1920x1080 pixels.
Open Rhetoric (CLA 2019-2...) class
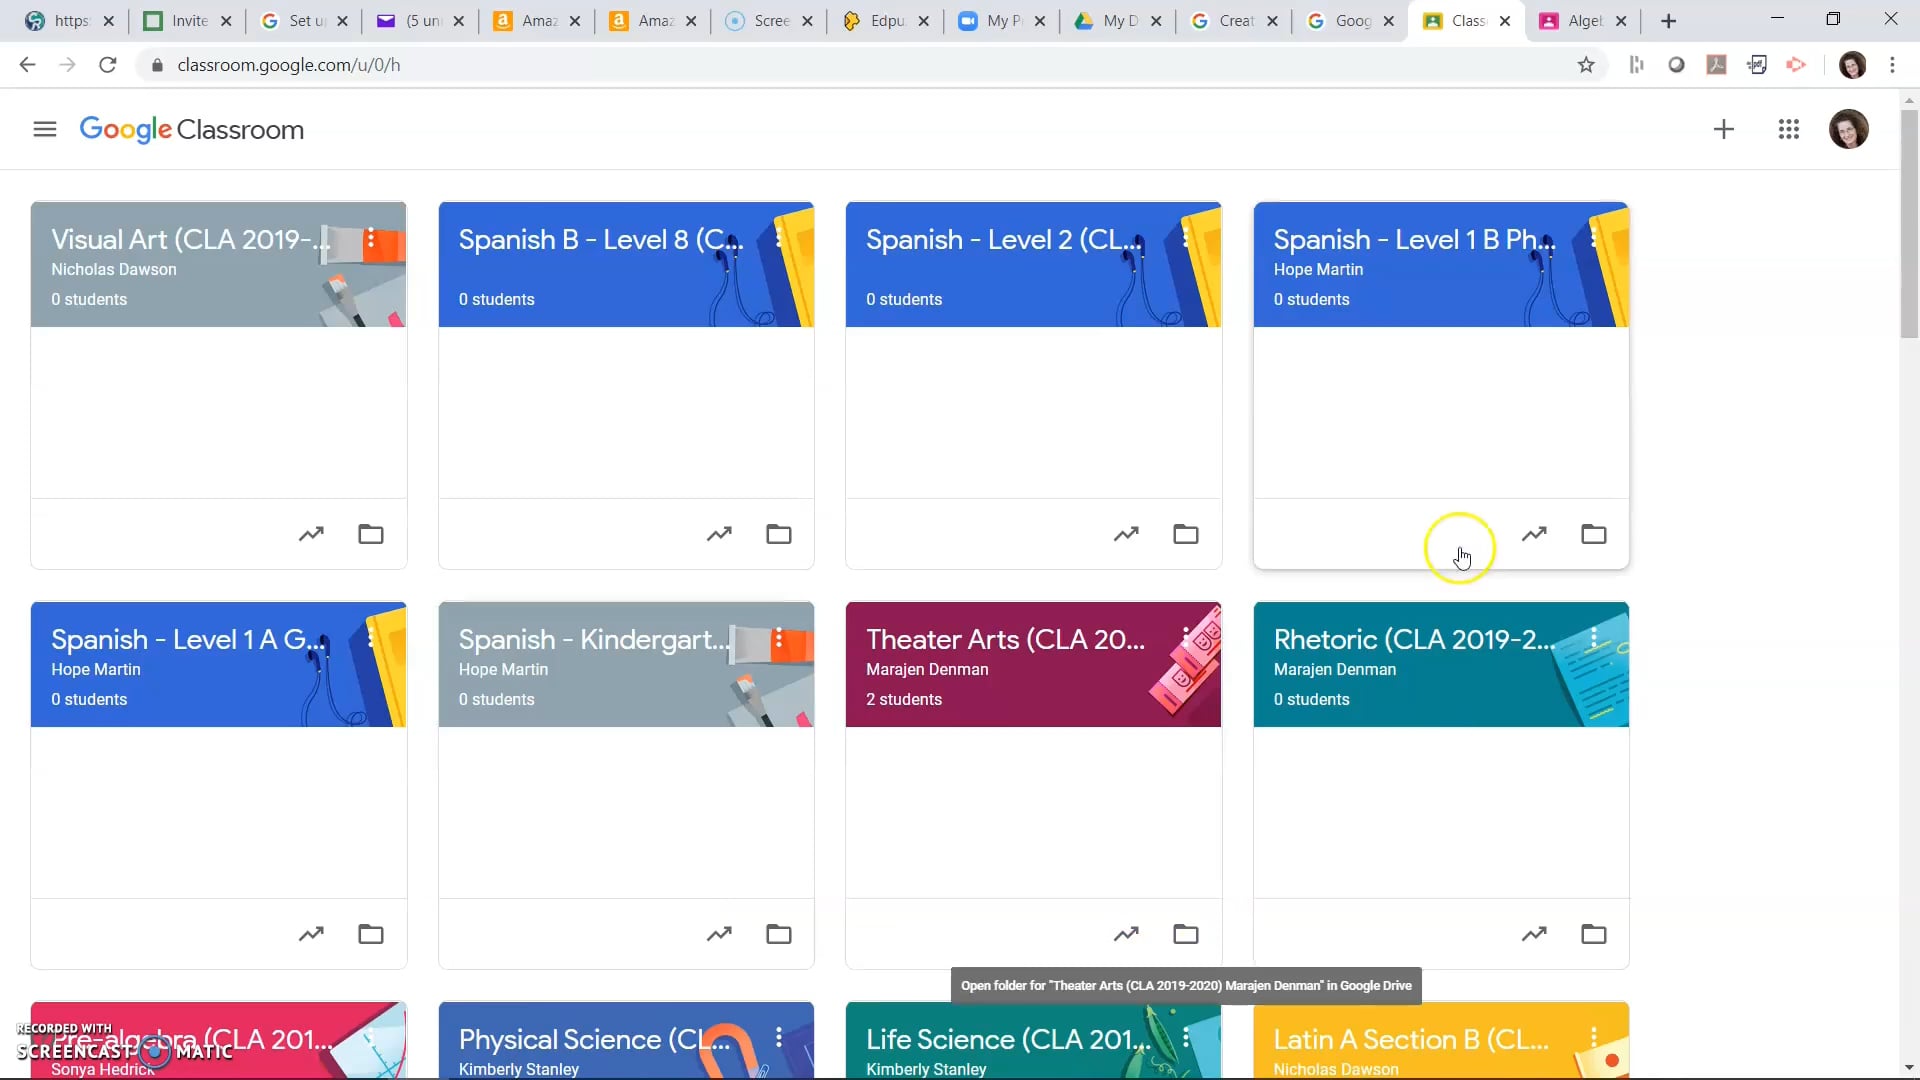[1414, 640]
